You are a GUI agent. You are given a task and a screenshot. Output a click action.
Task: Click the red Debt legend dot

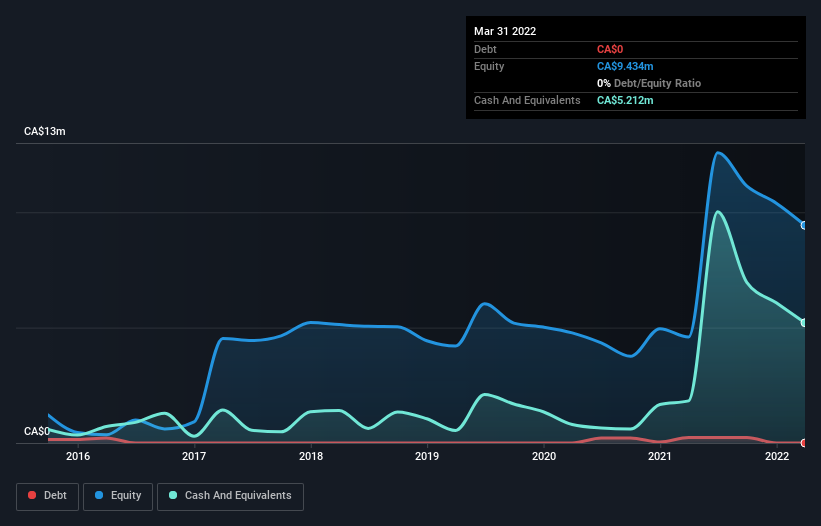32,495
